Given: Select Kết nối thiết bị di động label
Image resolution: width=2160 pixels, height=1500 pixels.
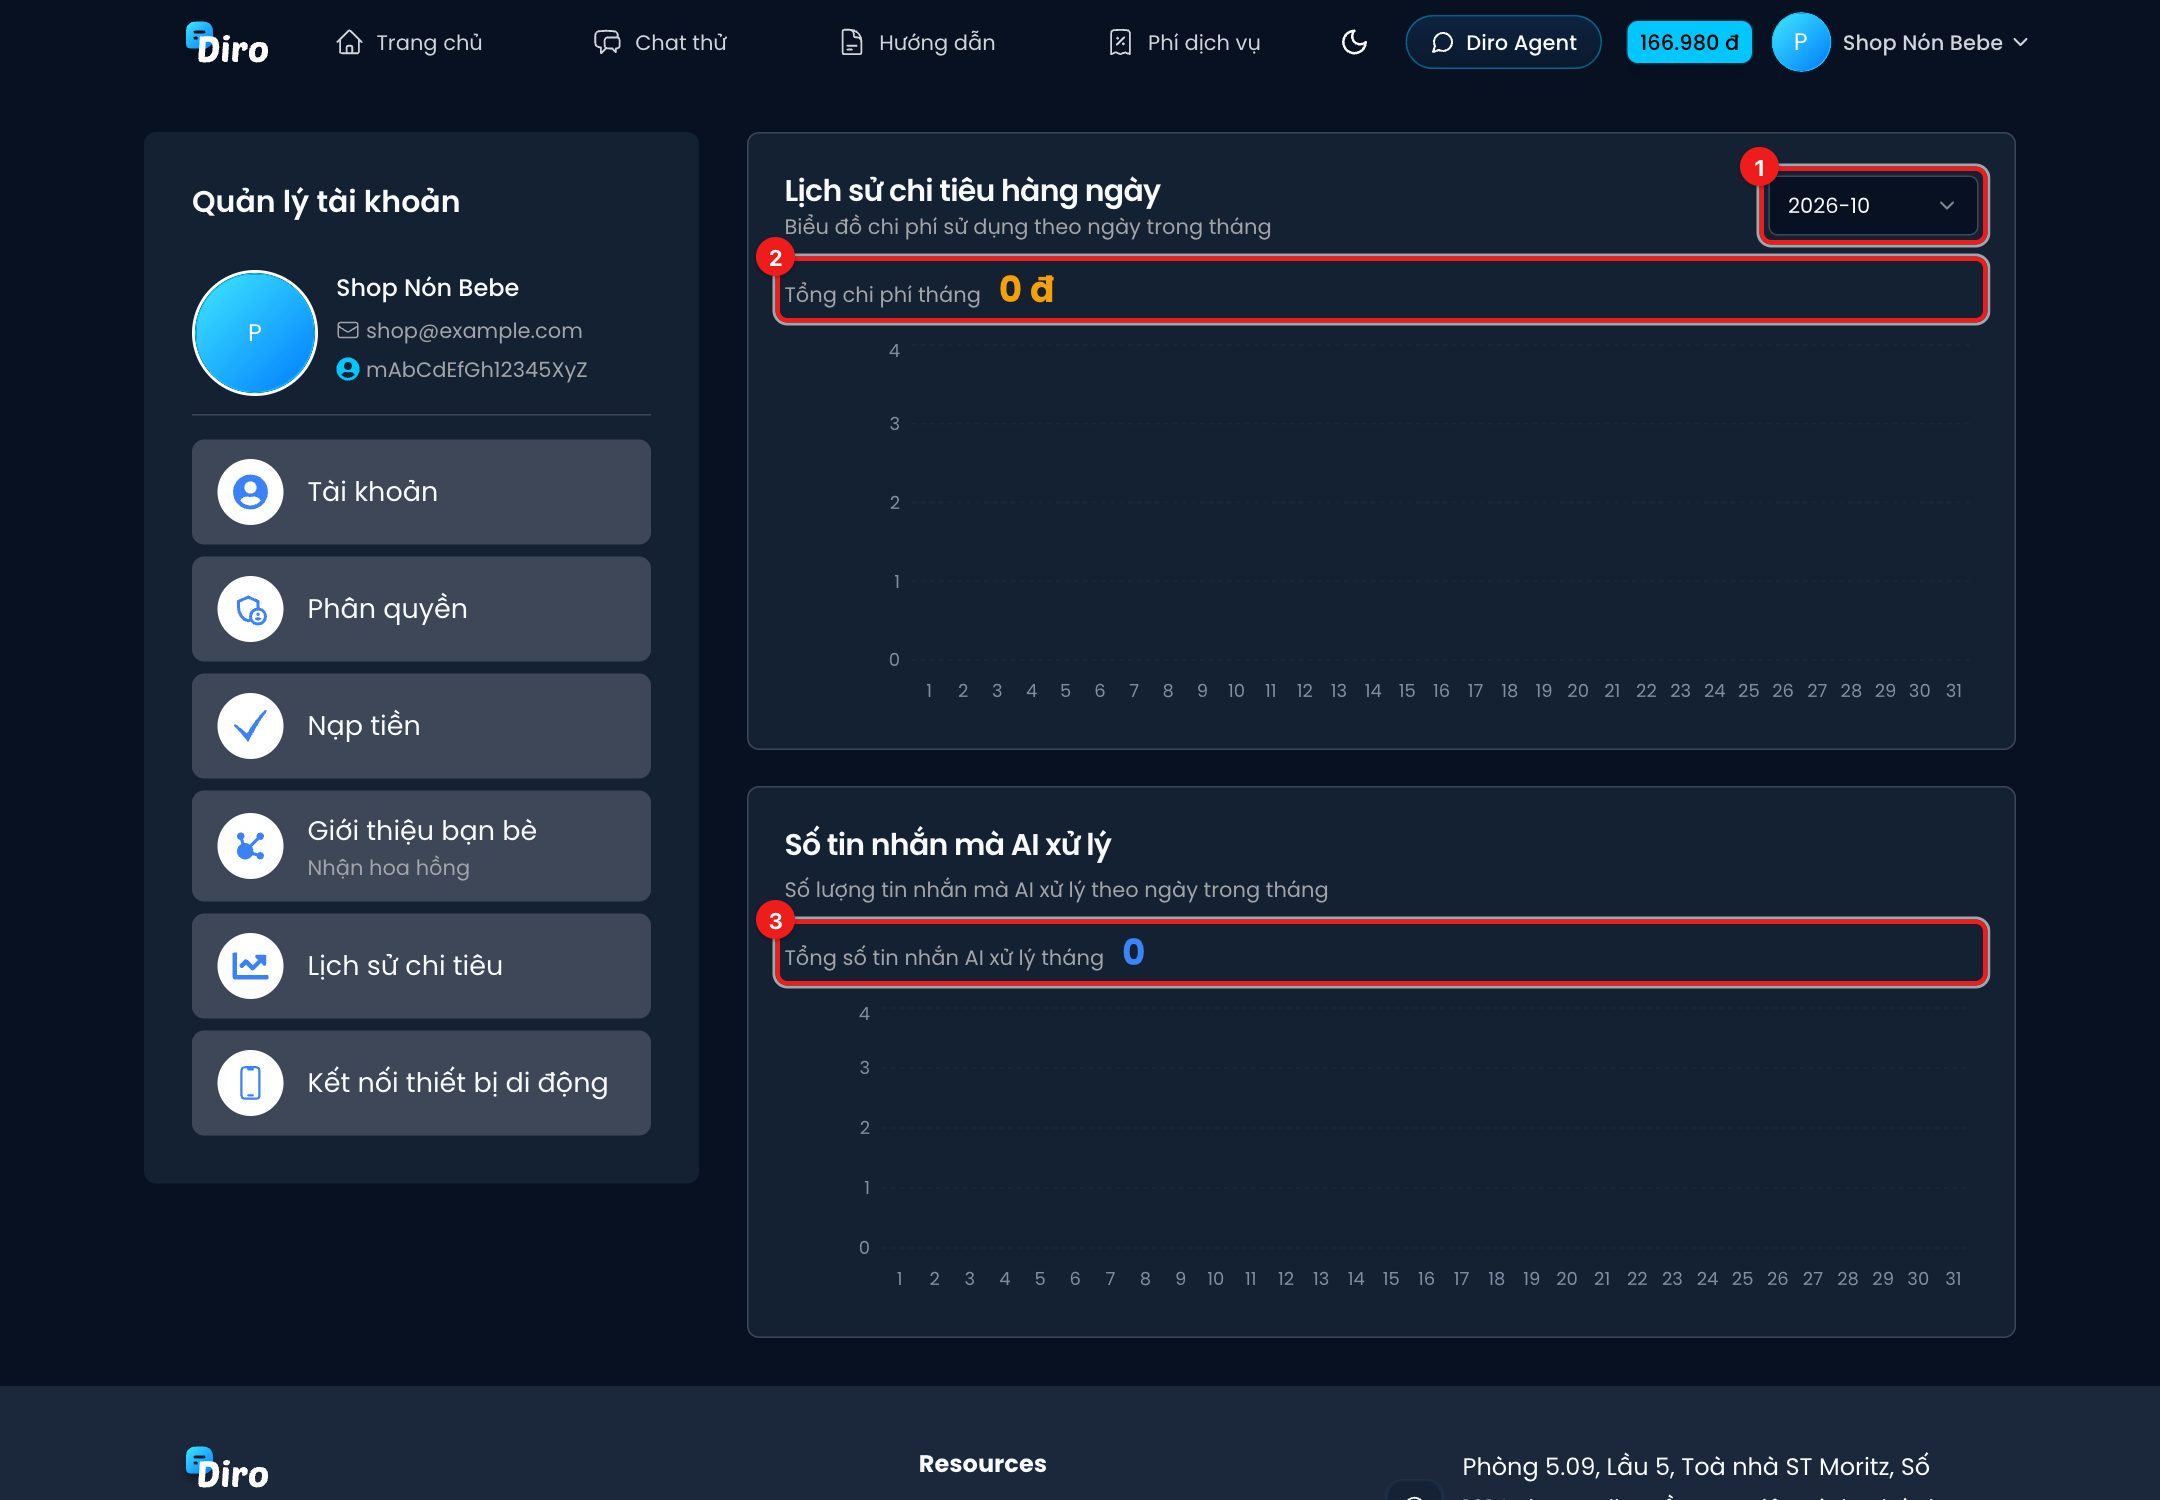Looking at the screenshot, I should pos(457,1083).
